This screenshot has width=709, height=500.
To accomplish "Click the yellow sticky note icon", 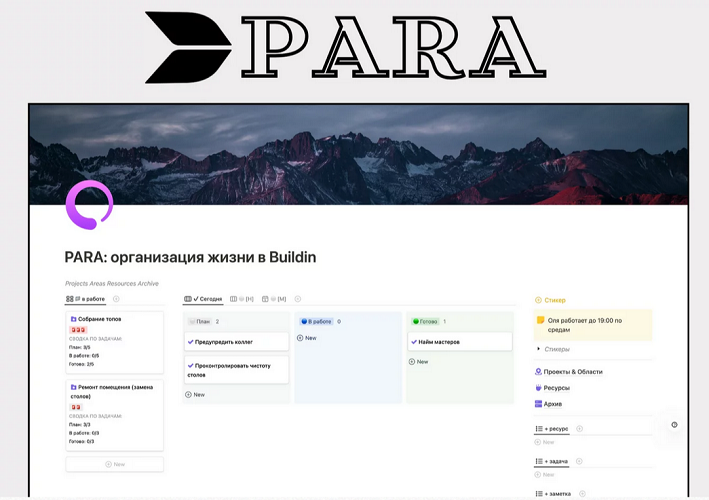I will coord(541,321).
